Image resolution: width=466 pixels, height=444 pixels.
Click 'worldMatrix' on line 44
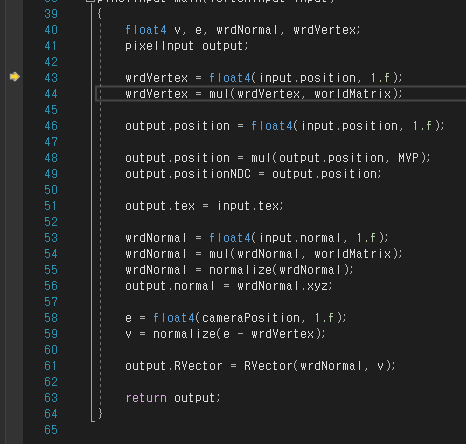coord(353,94)
